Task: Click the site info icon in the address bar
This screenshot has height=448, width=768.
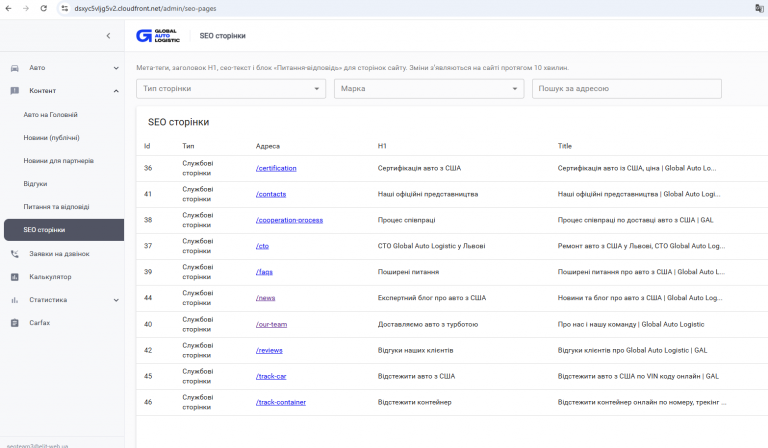Action: tap(65, 8)
